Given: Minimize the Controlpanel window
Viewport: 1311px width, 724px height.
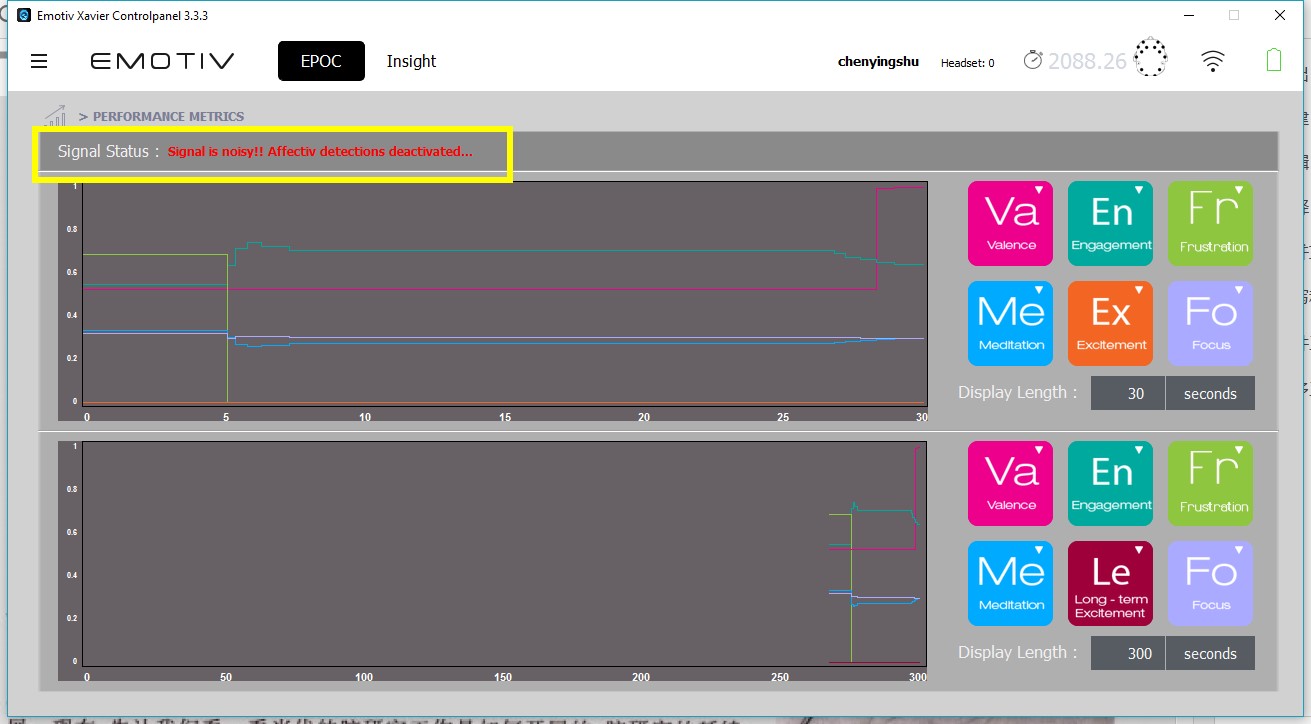Looking at the screenshot, I should tap(1188, 16).
